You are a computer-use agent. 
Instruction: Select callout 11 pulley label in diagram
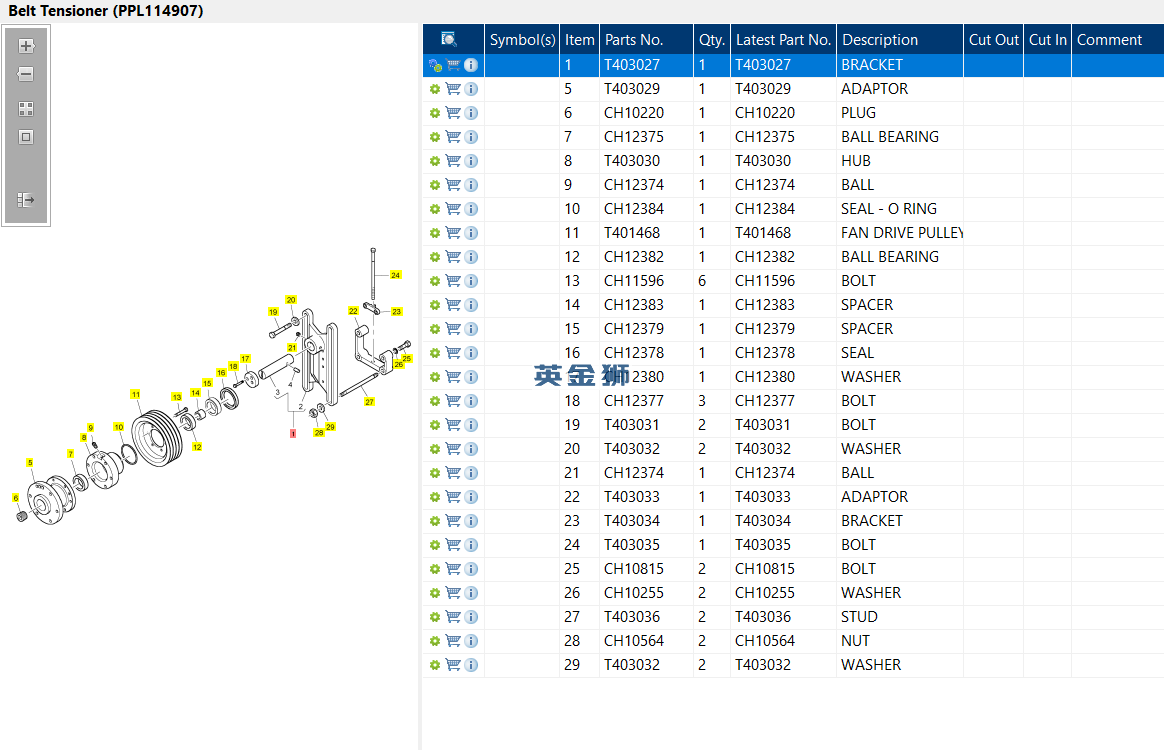click(135, 394)
